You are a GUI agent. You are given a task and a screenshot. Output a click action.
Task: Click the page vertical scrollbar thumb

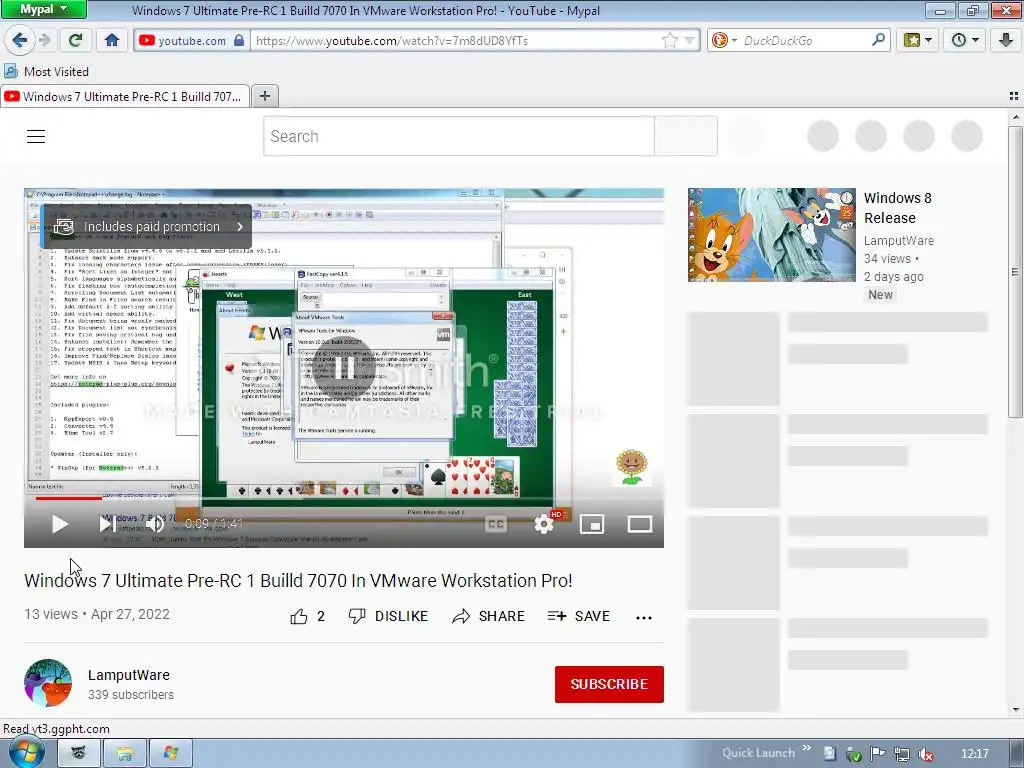coord(1015,271)
